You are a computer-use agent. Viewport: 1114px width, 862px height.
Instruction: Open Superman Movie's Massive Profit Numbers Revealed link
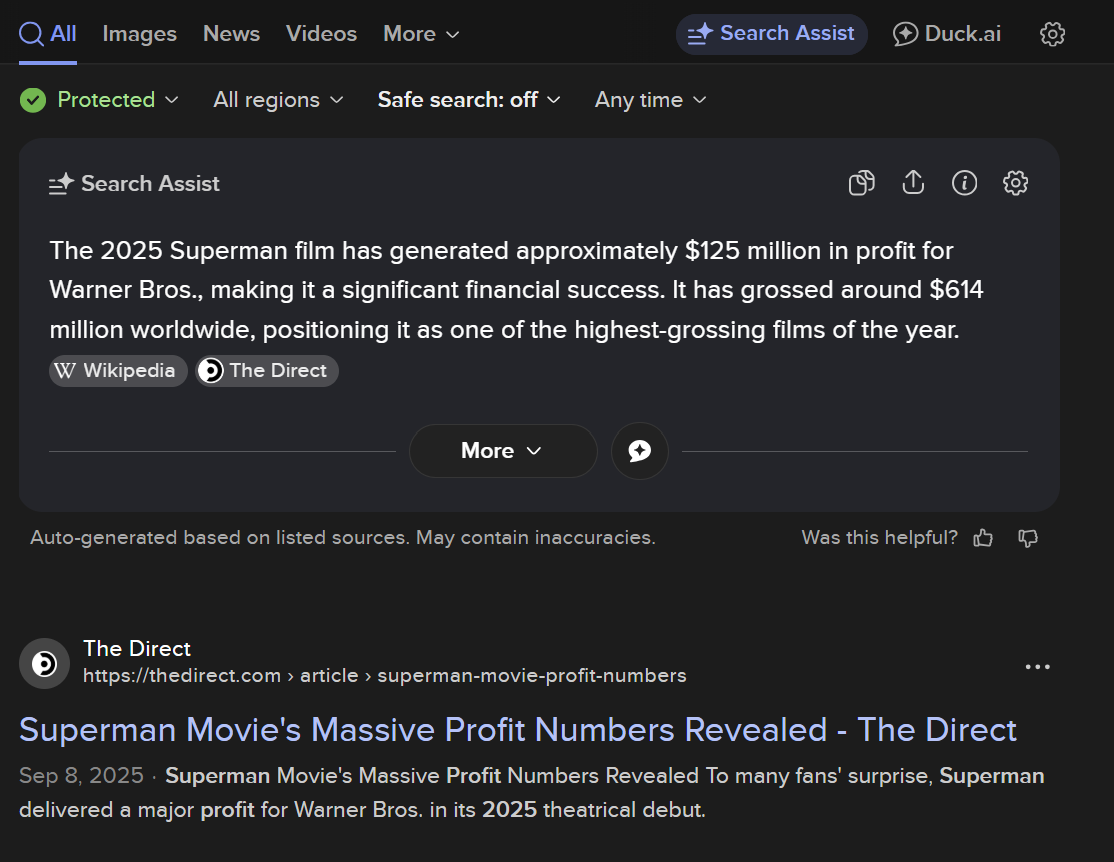[x=518, y=730]
